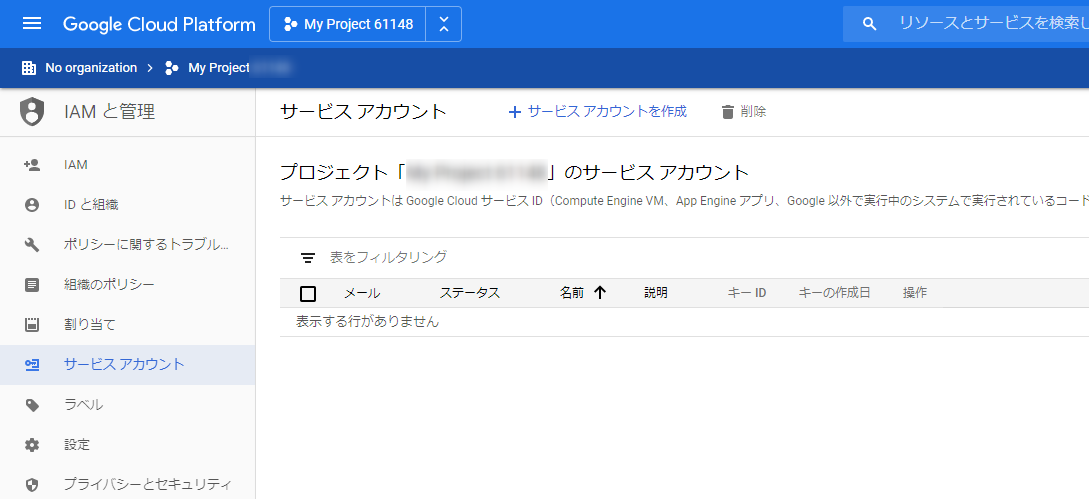
Task: Open IAM menu item in sidebar
Action: click(76, 165)
